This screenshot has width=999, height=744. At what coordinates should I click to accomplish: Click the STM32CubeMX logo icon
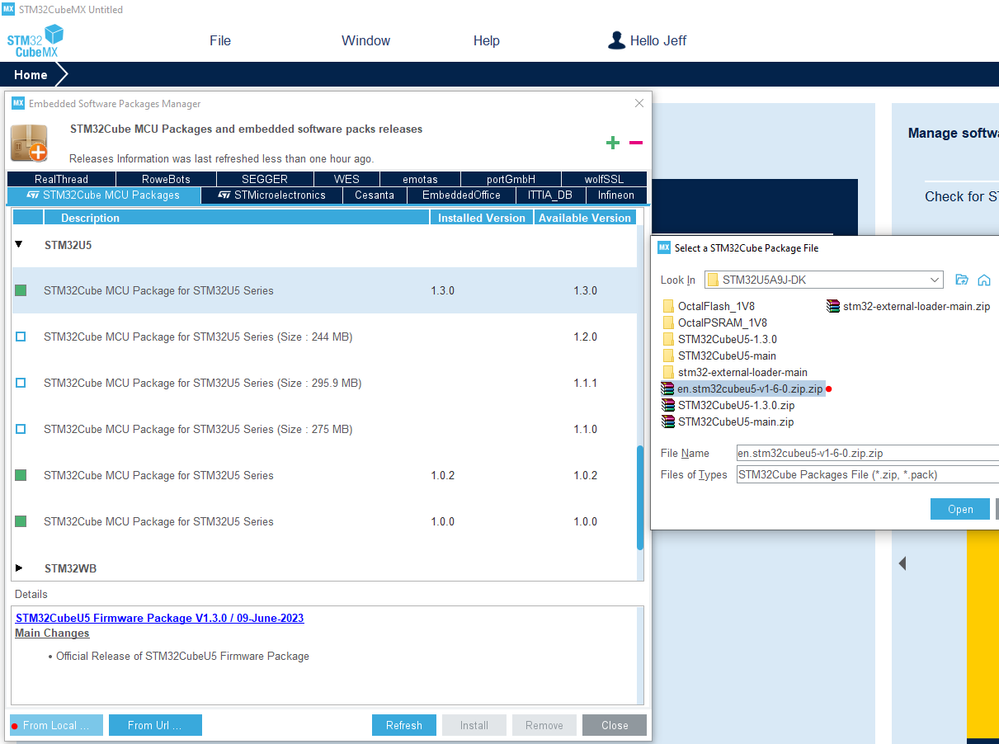(35, 41)
